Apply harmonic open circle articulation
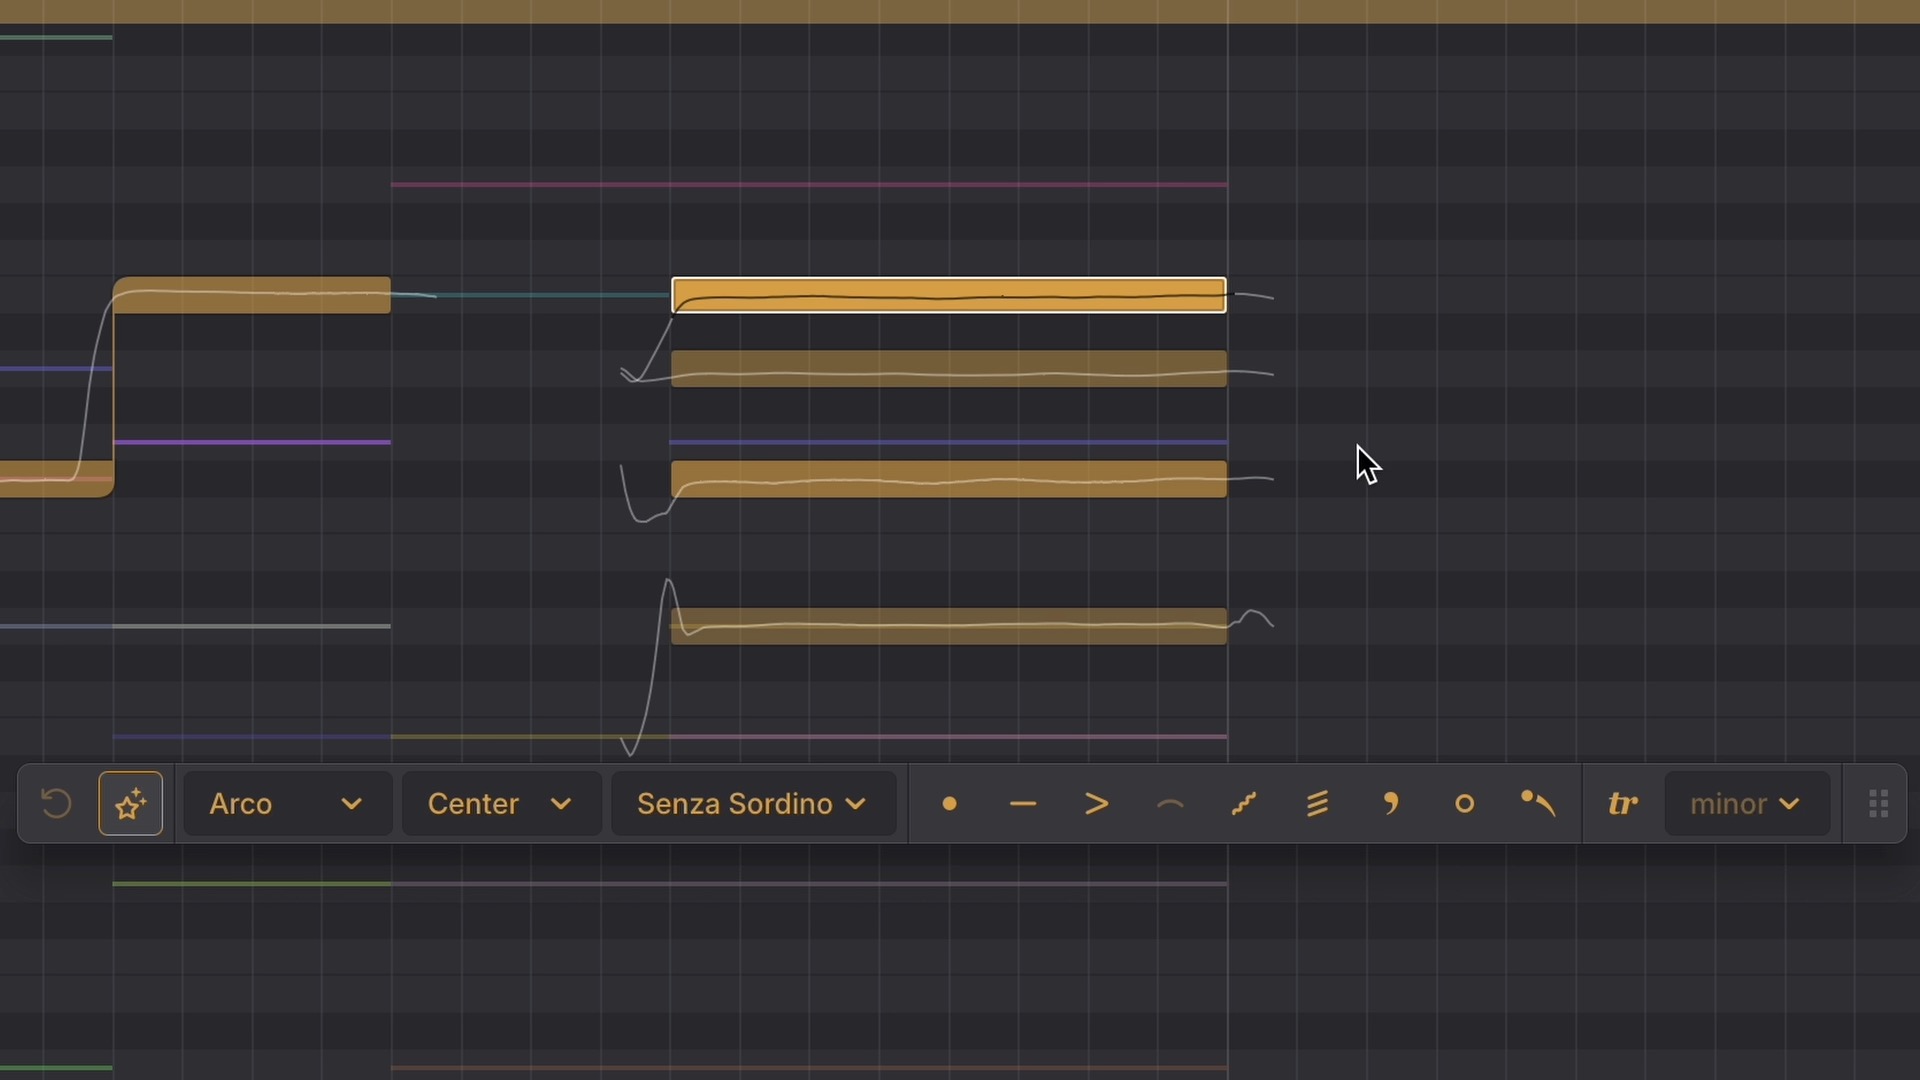Viewport: 1920px width, 1080px height. coord(1465,804)
